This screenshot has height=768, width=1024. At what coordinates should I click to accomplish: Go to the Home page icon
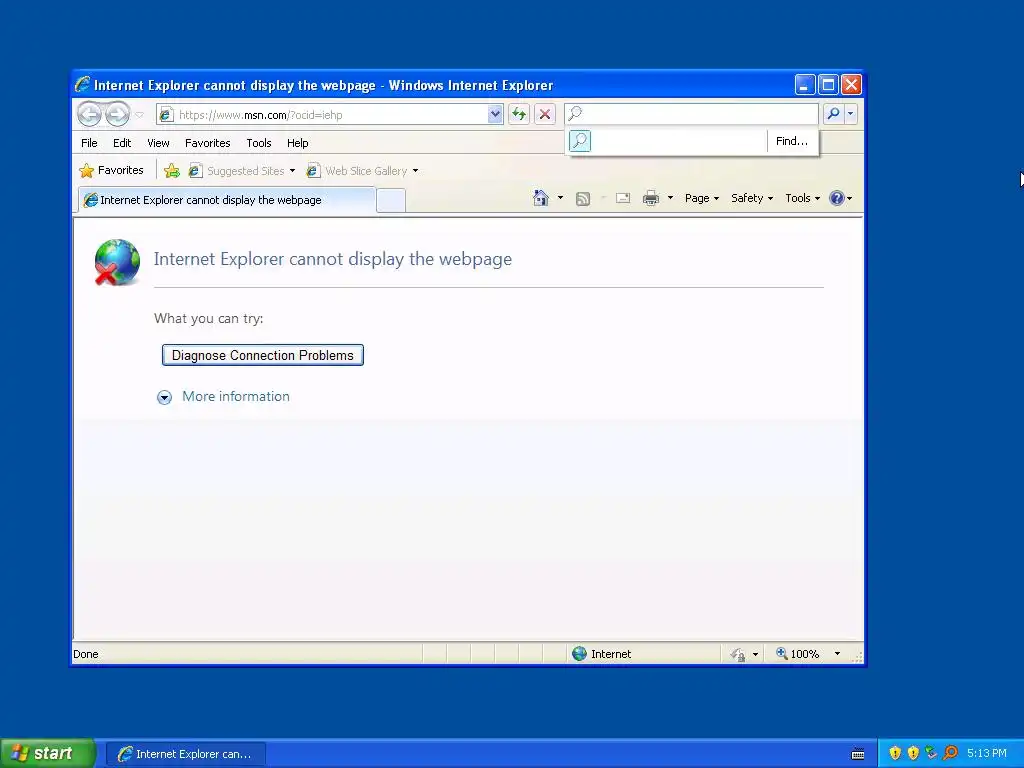click(541, 198)
